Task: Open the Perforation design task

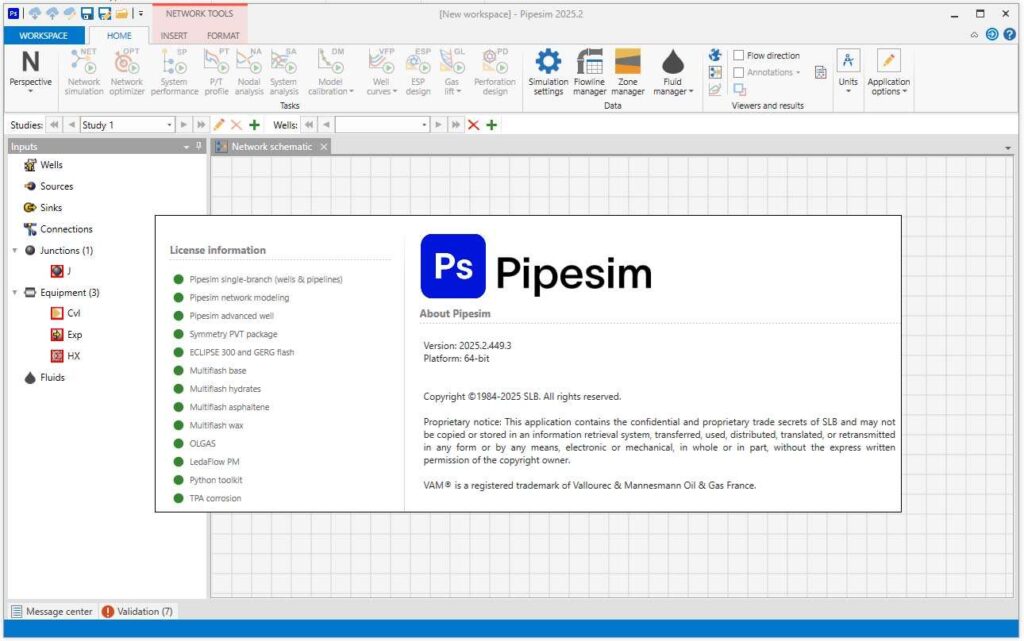Action: [494, 72]
